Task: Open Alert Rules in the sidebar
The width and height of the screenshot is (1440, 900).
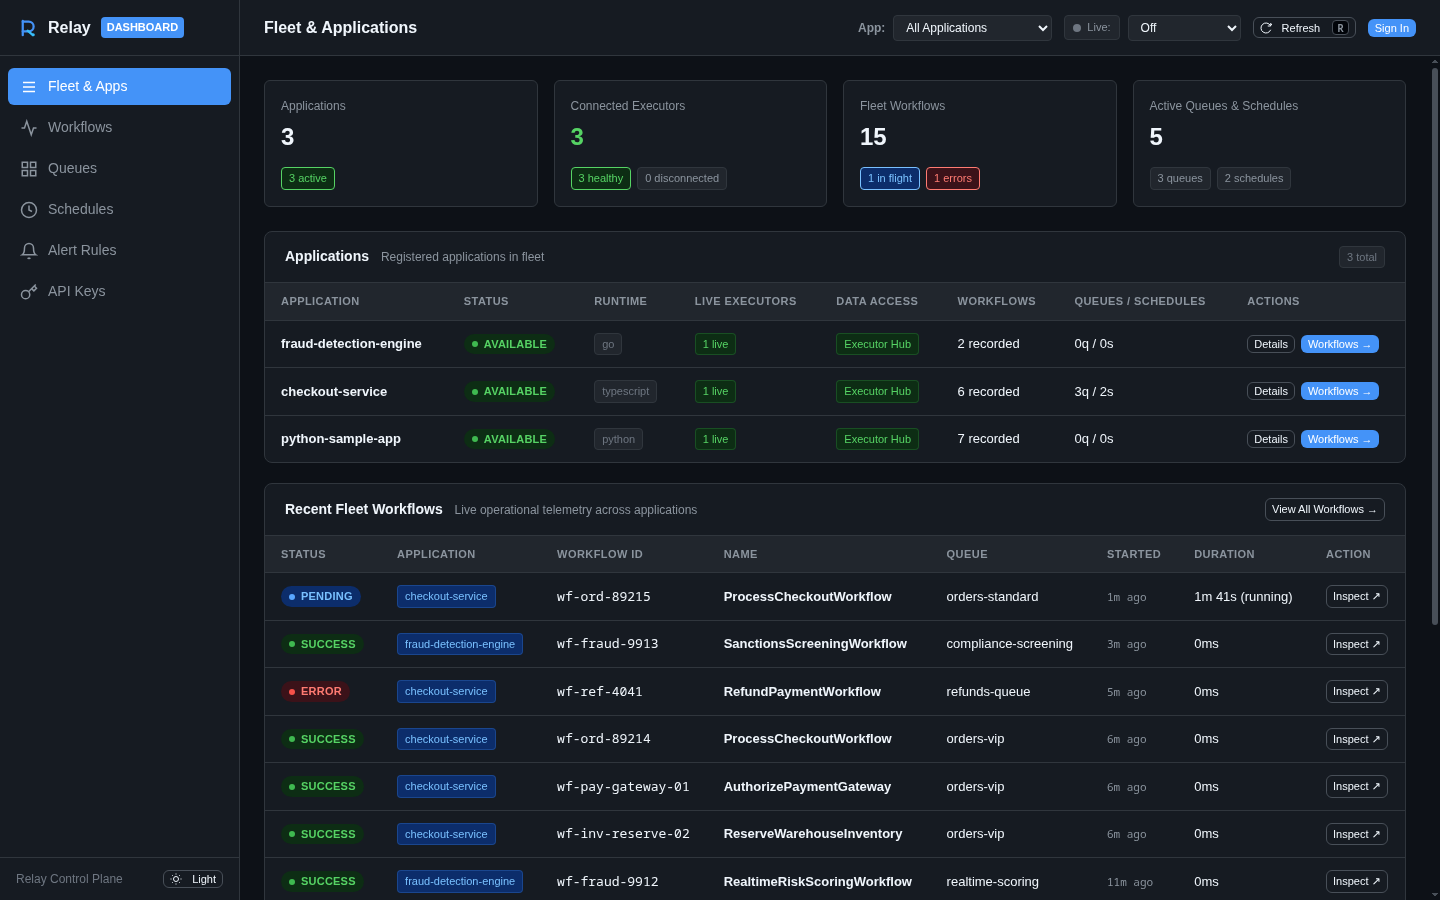Action: point(119,250)
